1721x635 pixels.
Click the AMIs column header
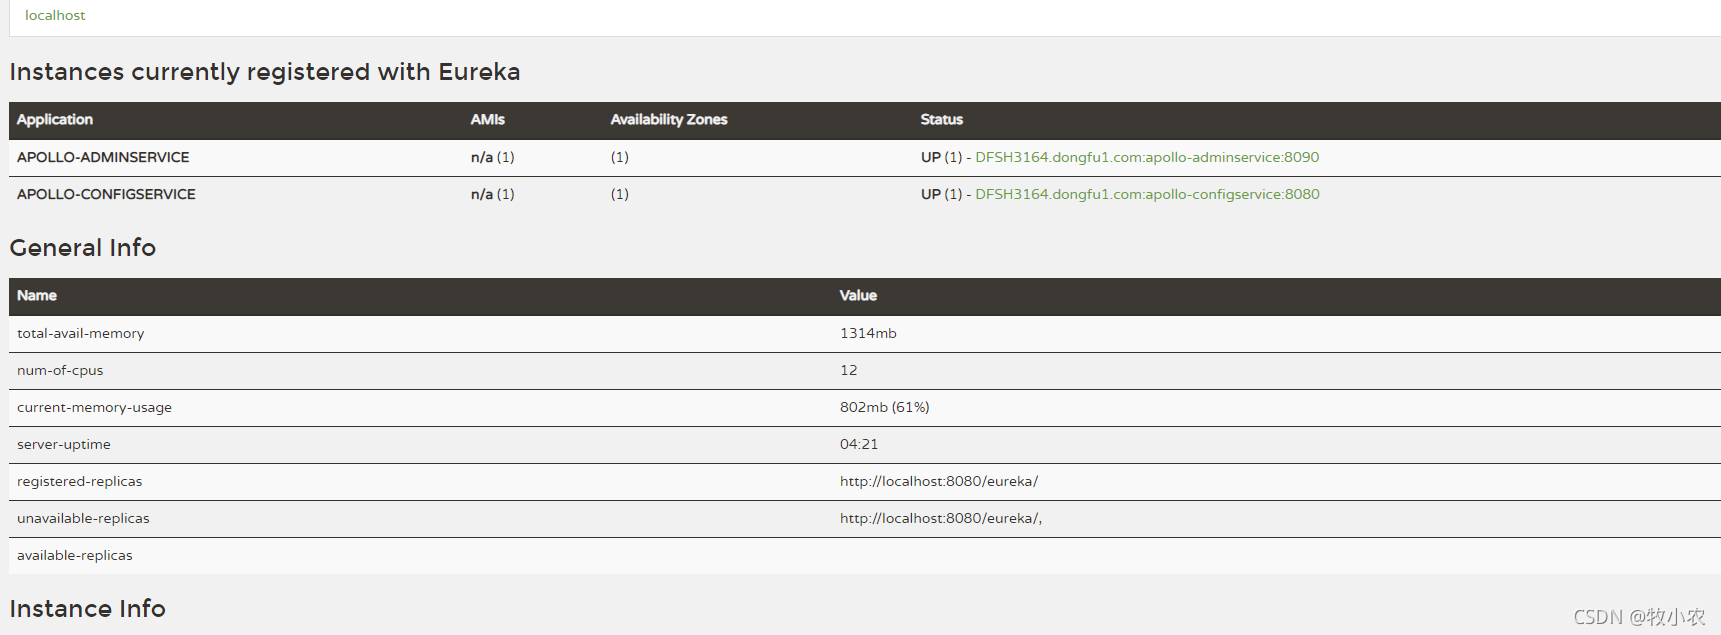point(488,119)
